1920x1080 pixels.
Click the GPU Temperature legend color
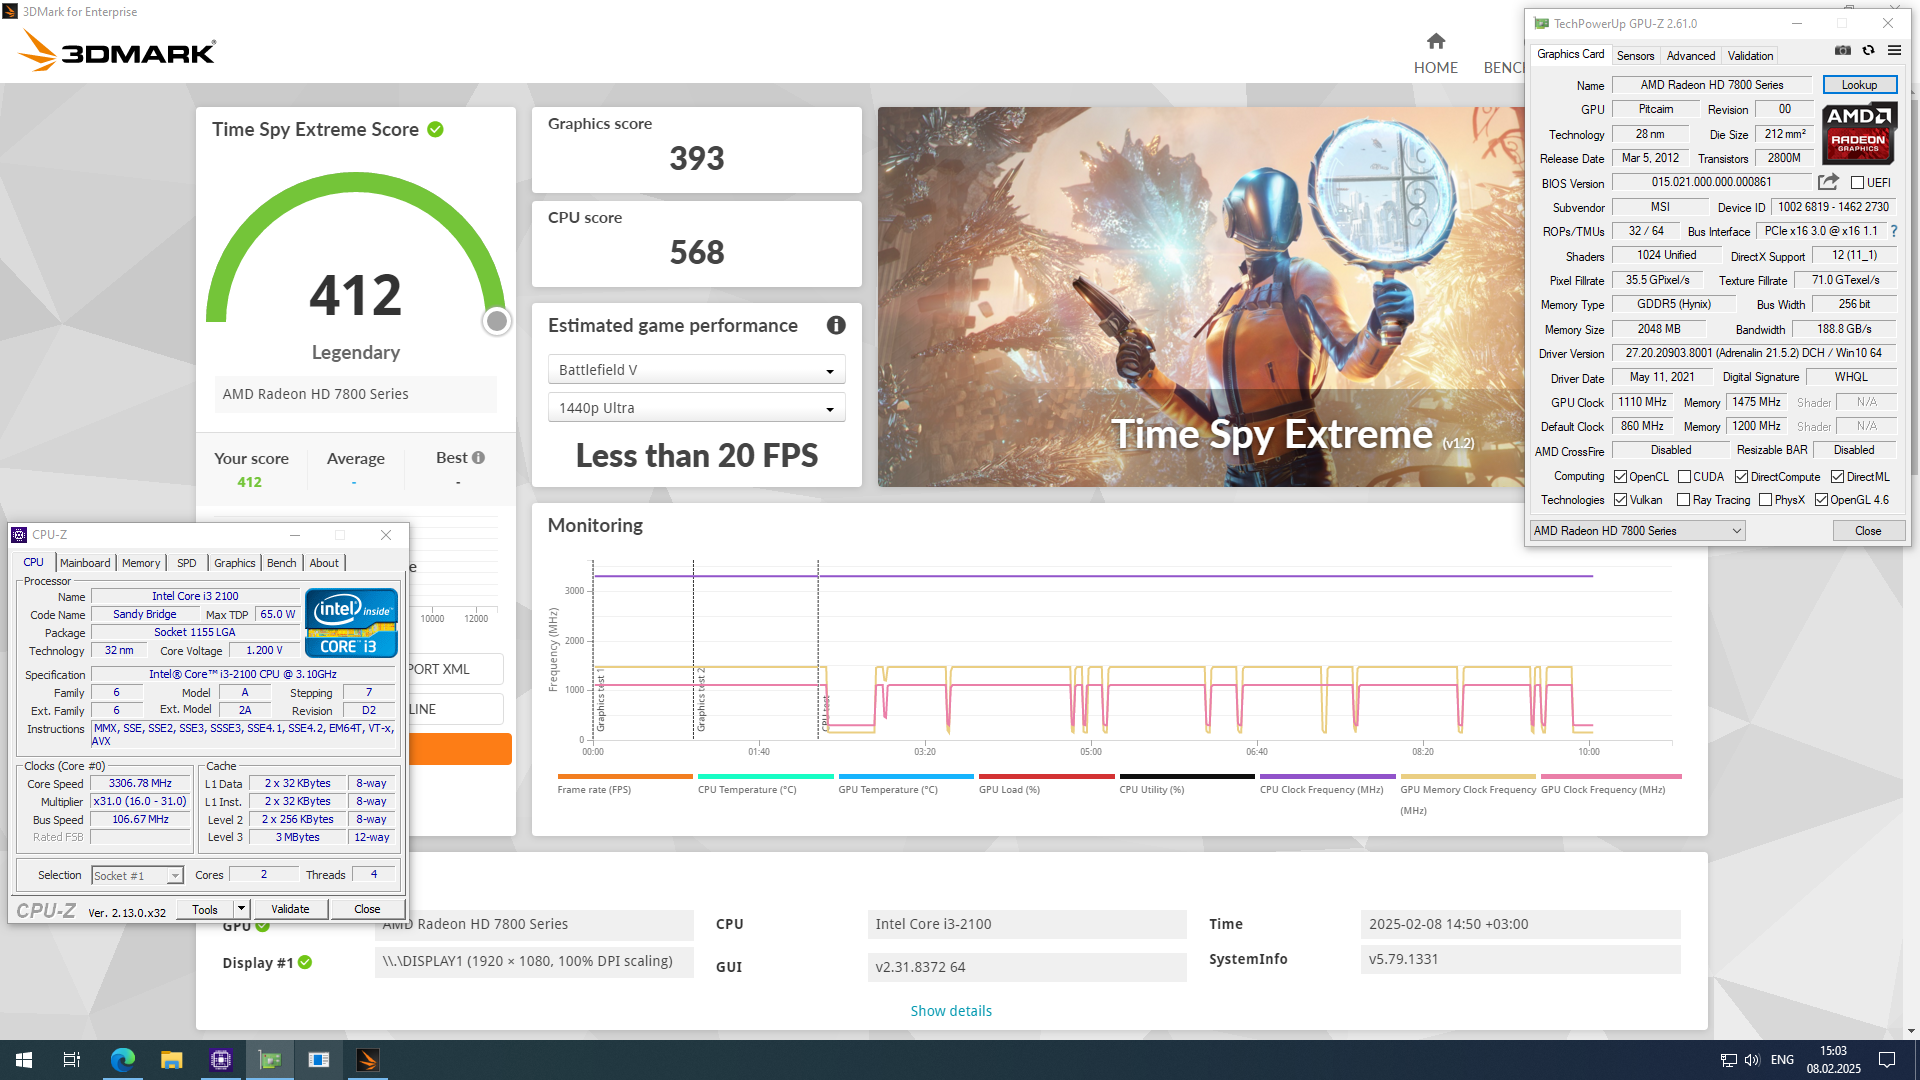pyautogui.click(x=906, y=776)
